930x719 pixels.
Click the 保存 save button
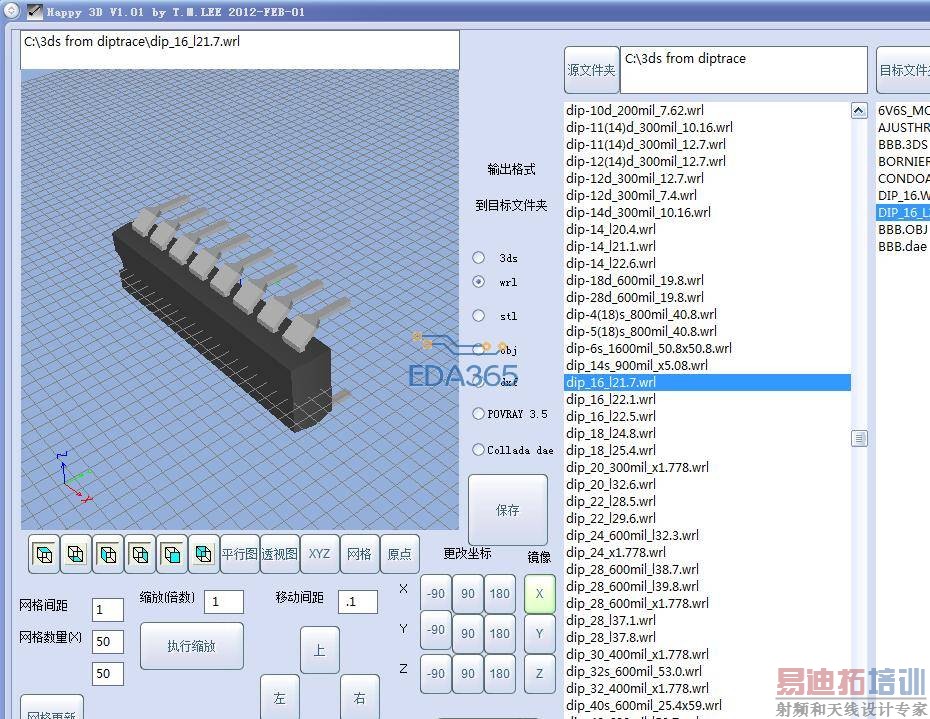pyautogui.click(x=508, y=510)
